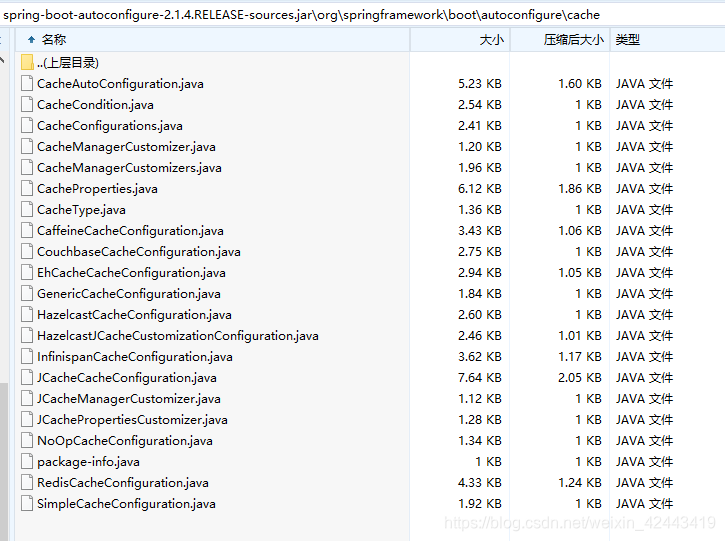This screenshot has height=541, width=725.
Task: Click file icon beside CacheProperties.java
Action: pos(27,189)
